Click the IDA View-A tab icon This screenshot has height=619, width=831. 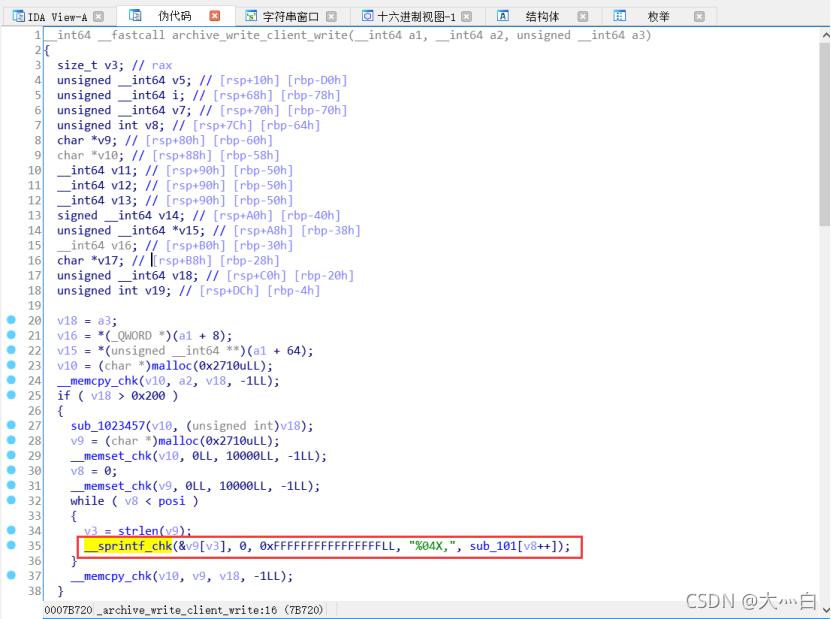[x=19, y=16]
